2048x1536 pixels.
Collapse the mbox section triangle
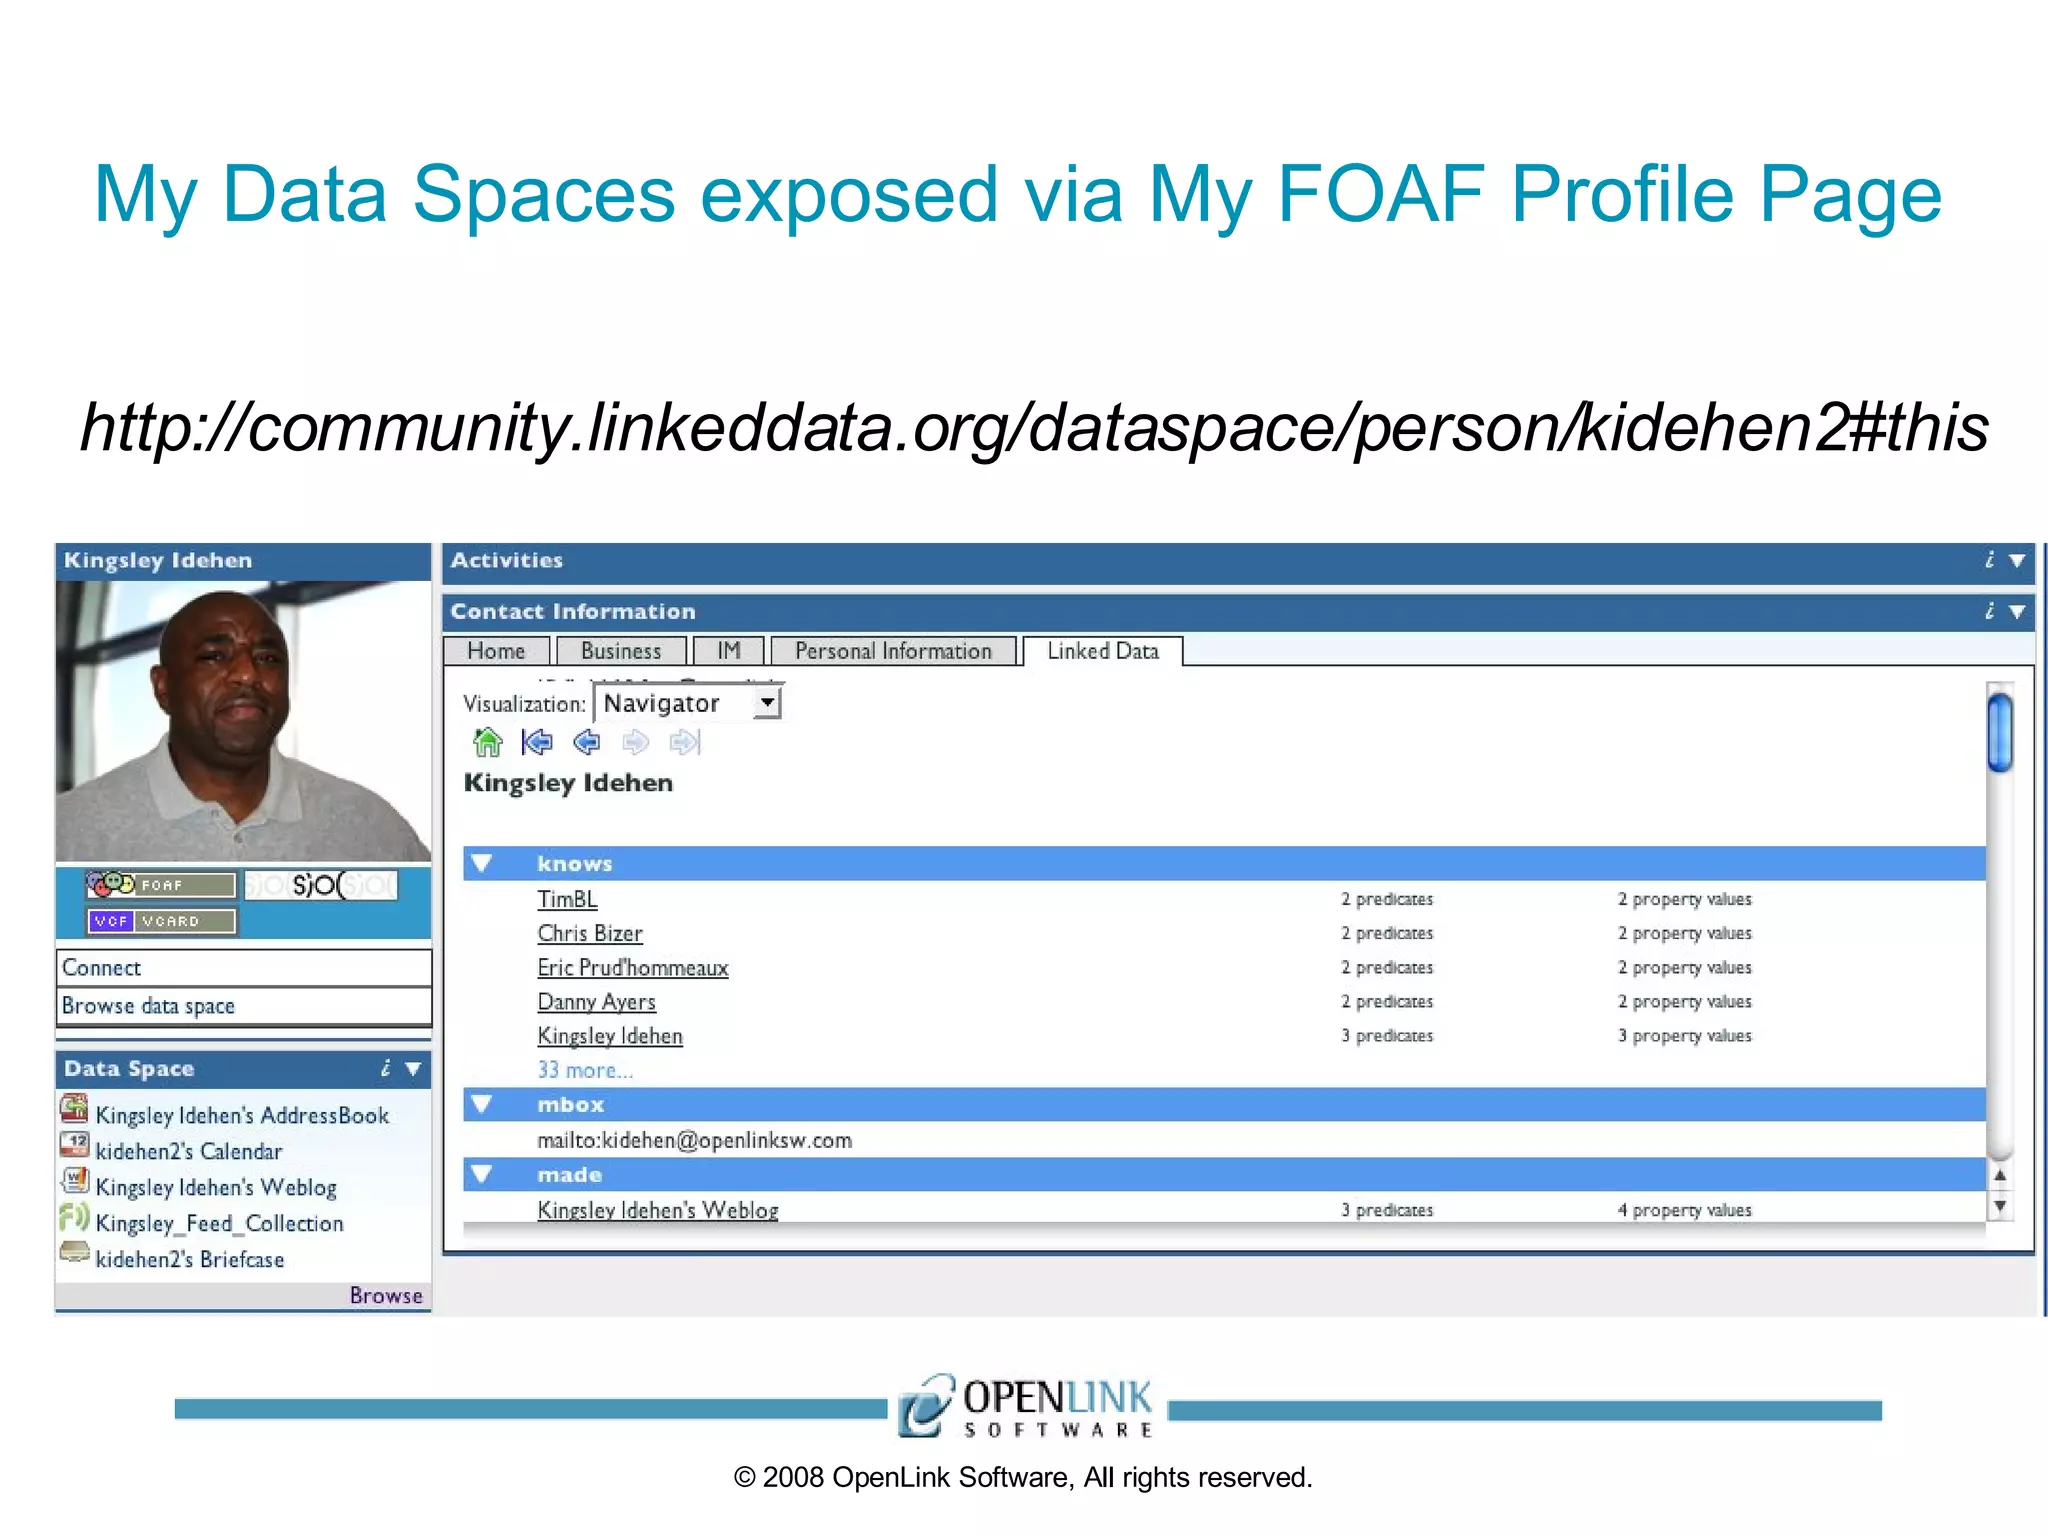pyautogui.click(x=482, y=1104)
